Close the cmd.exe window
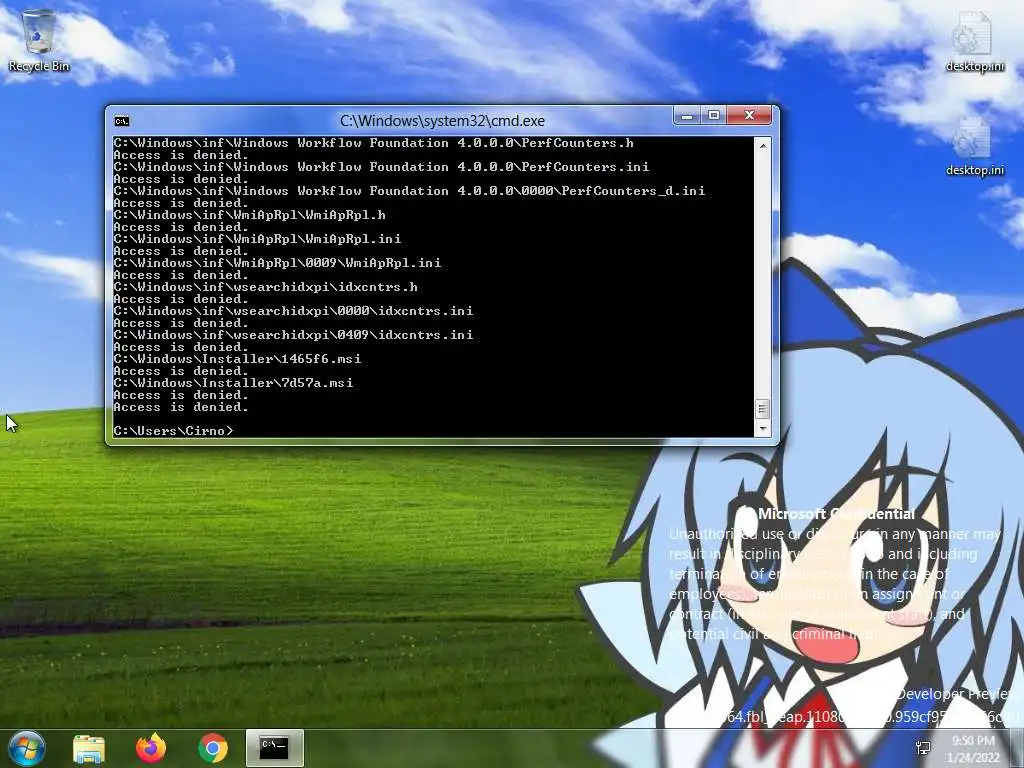 pos(749,116)
